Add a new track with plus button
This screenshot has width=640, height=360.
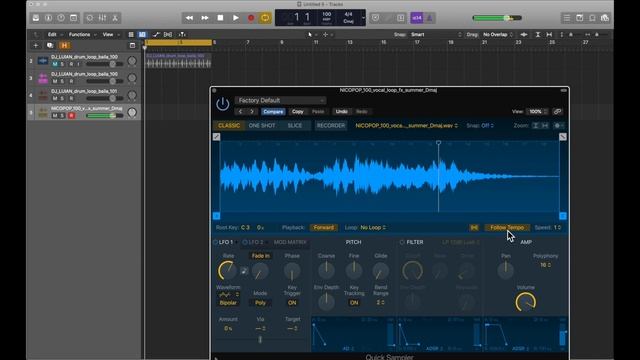tap(36, 45)
